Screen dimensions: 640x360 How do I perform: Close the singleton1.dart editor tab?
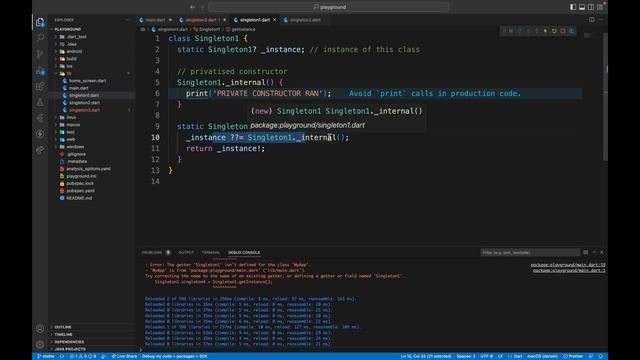coord(274,20)
